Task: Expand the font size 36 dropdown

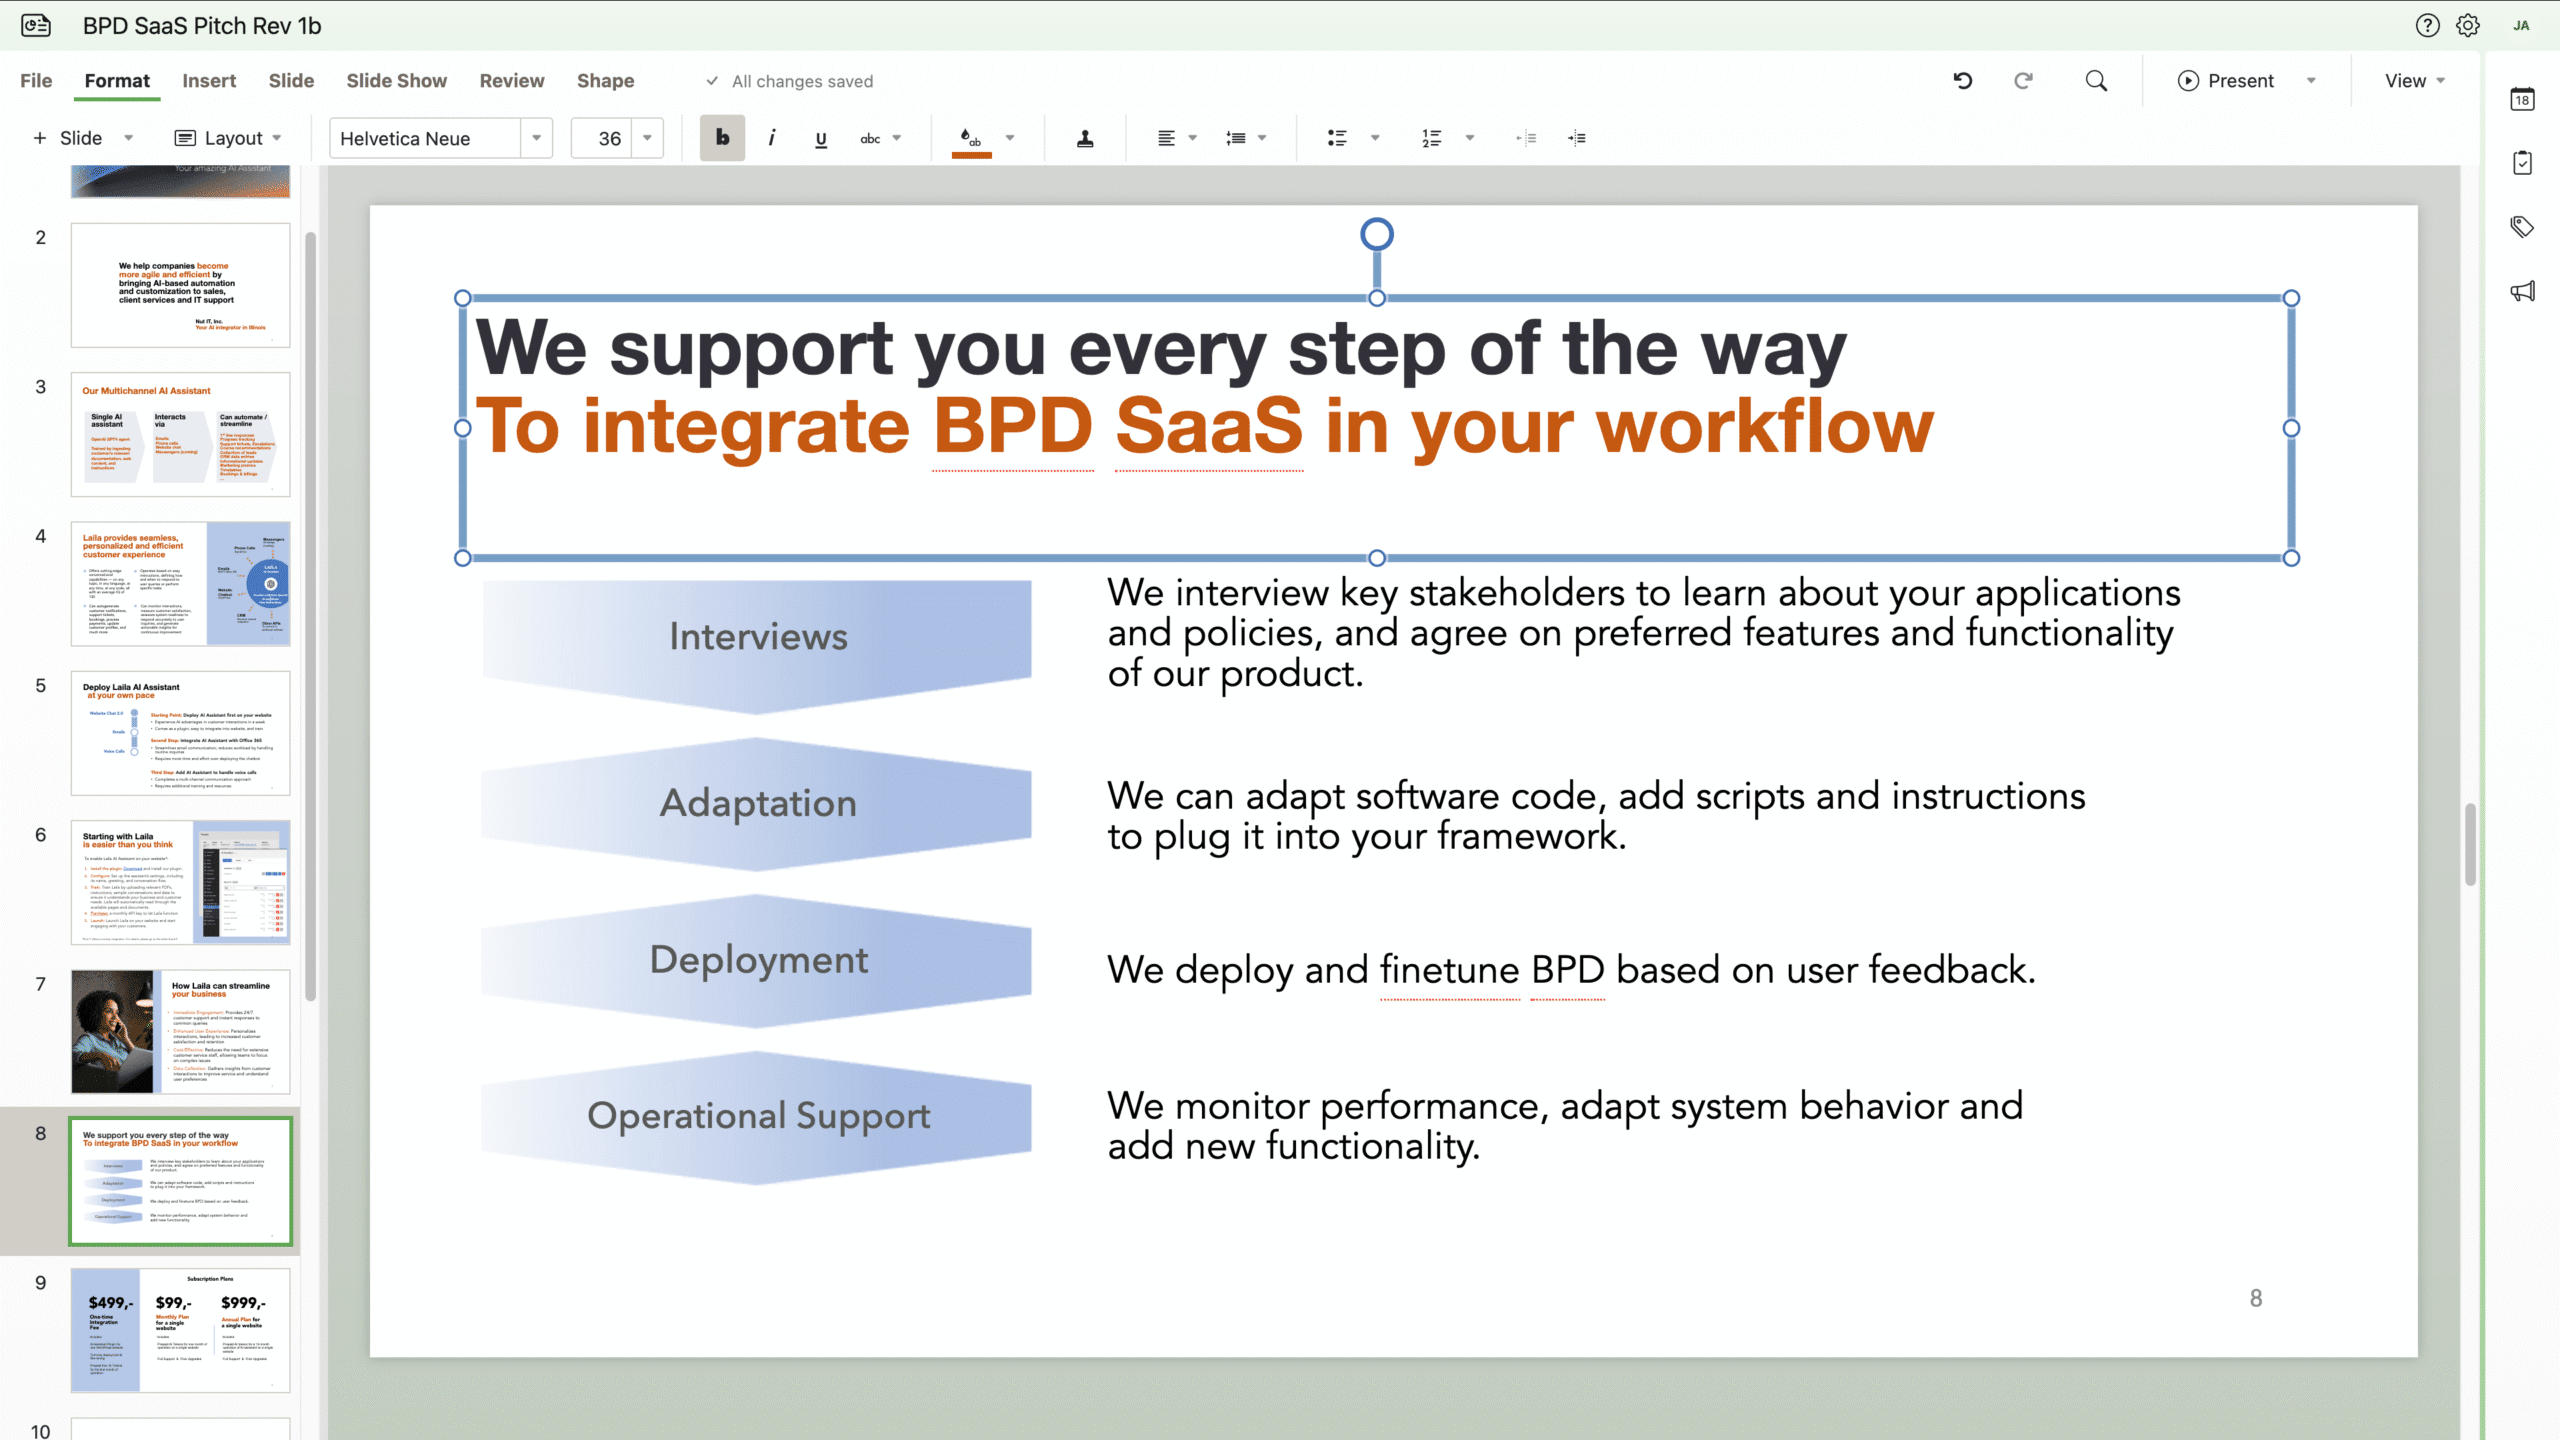Action: 648,138
